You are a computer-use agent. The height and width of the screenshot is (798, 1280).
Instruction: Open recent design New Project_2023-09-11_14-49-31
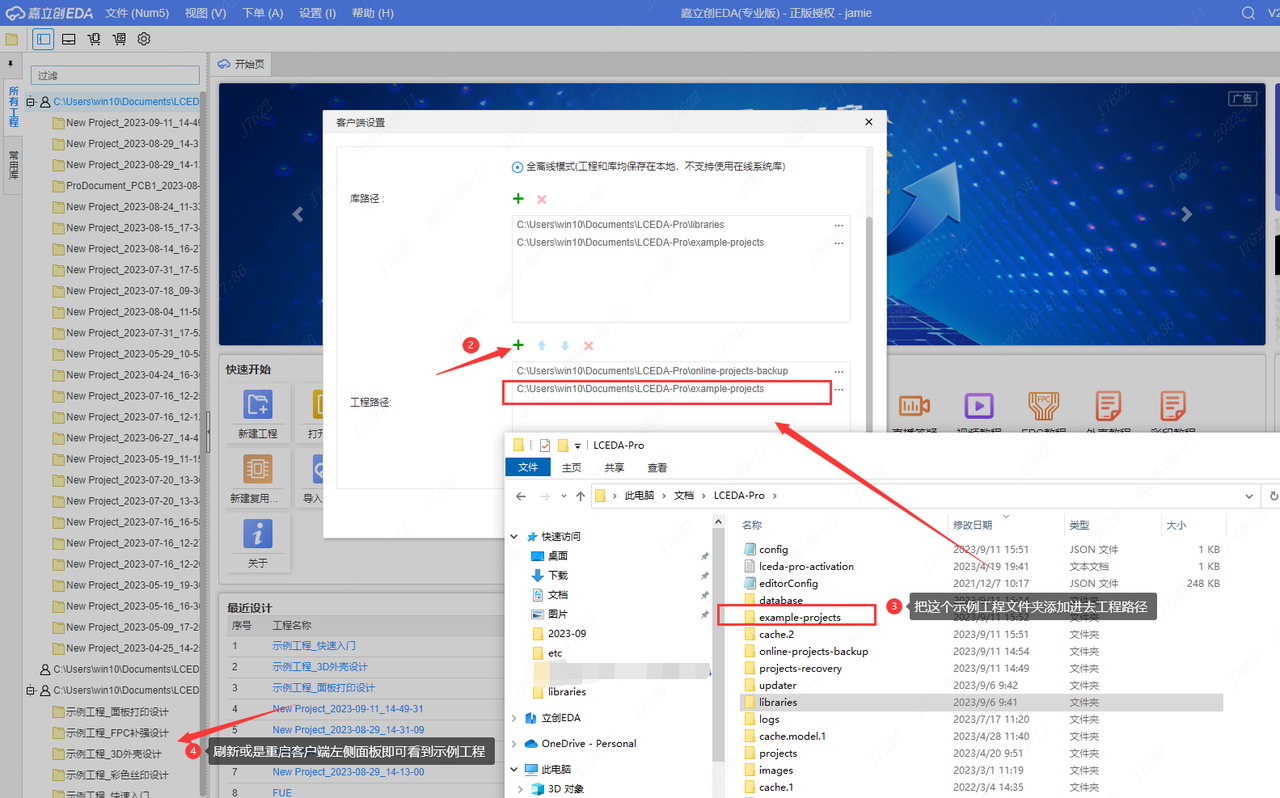(348, 709)
